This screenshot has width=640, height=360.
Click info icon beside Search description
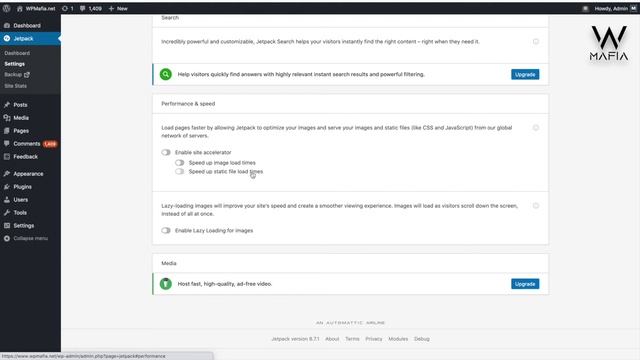pyautogui.click(x=536, y=42)
